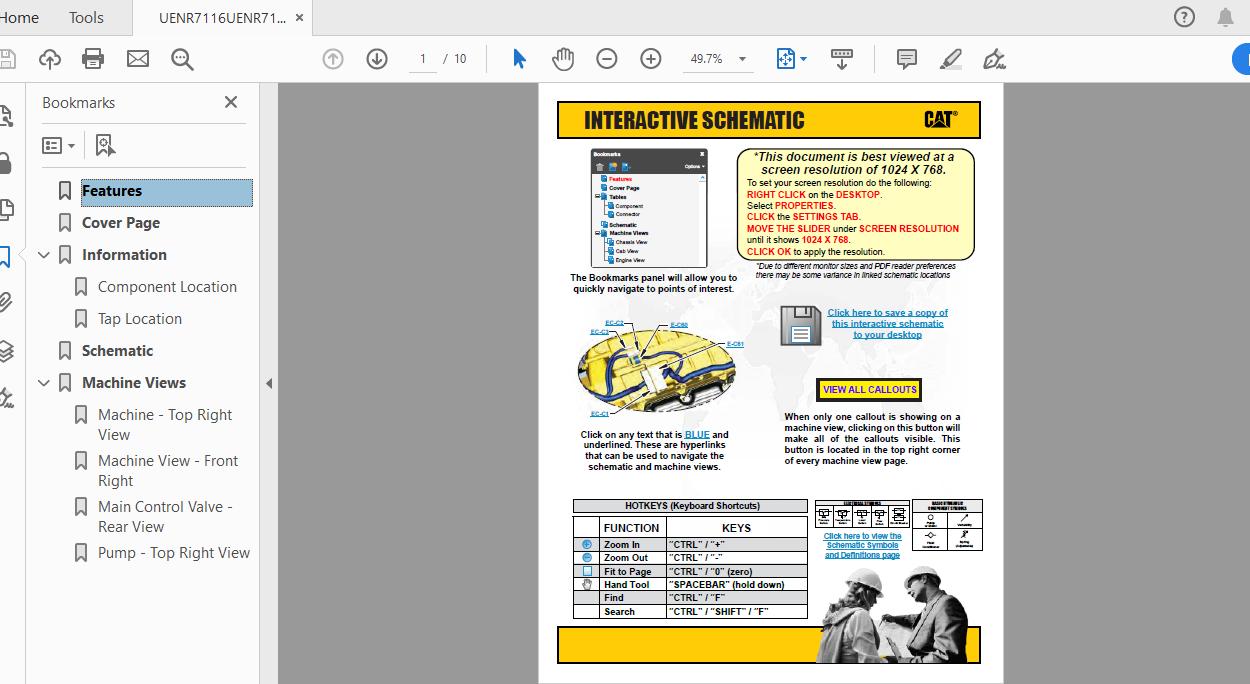Screen dimensions: 1250x684
Task: Open the Schematic bookmark
Action: point(117,351)
